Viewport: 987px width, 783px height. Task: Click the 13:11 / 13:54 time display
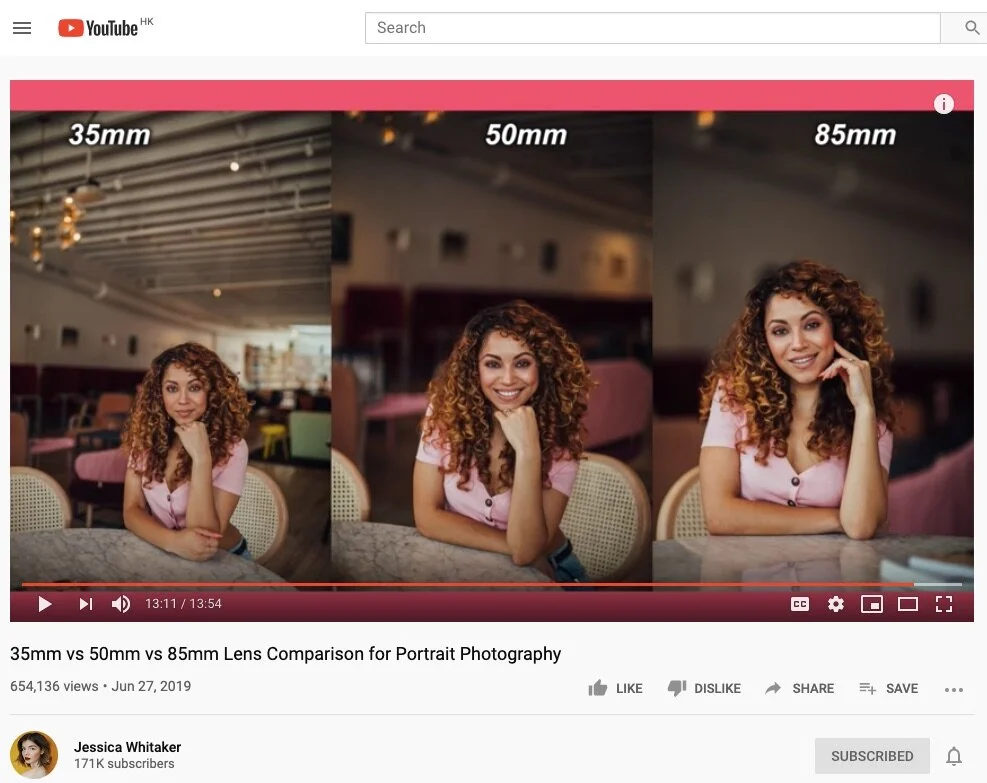tap(183, 604)
